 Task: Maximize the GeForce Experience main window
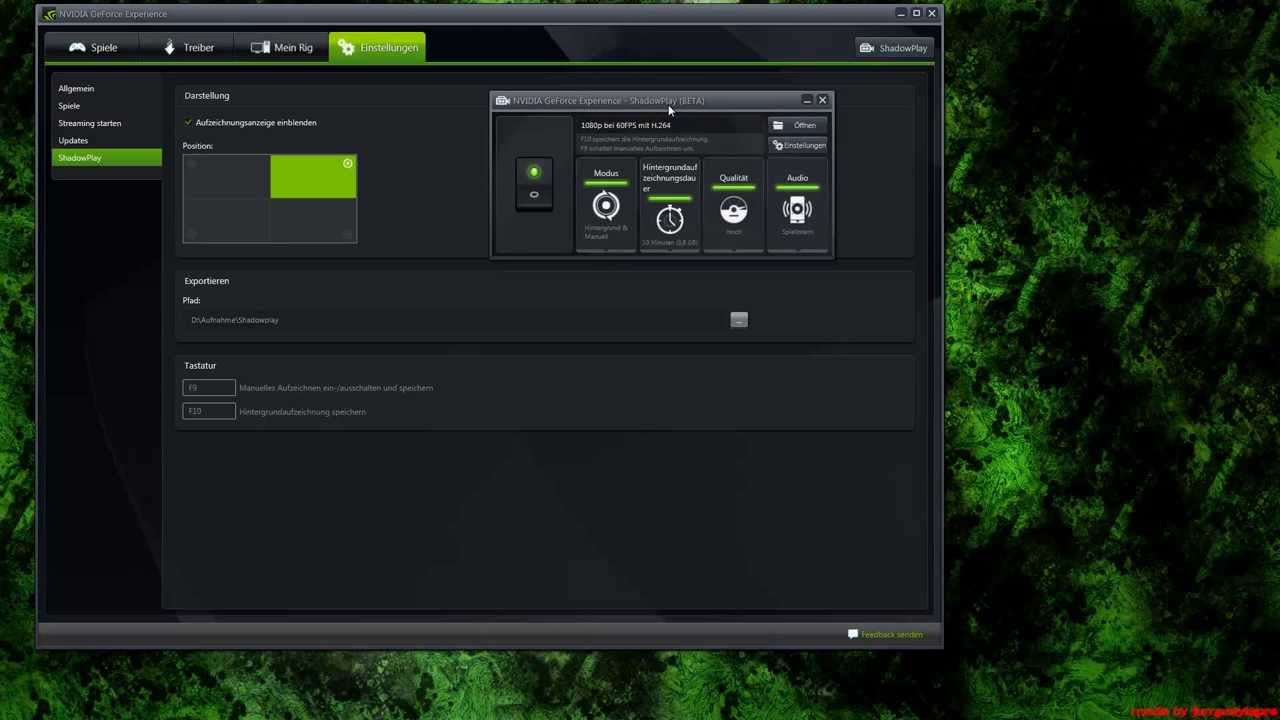click(x=916, y=13)
